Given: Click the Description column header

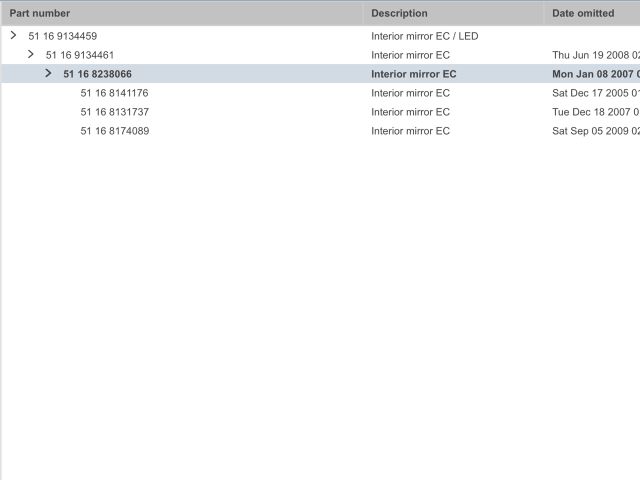Looking at the screenshot, I should [399, 13].
